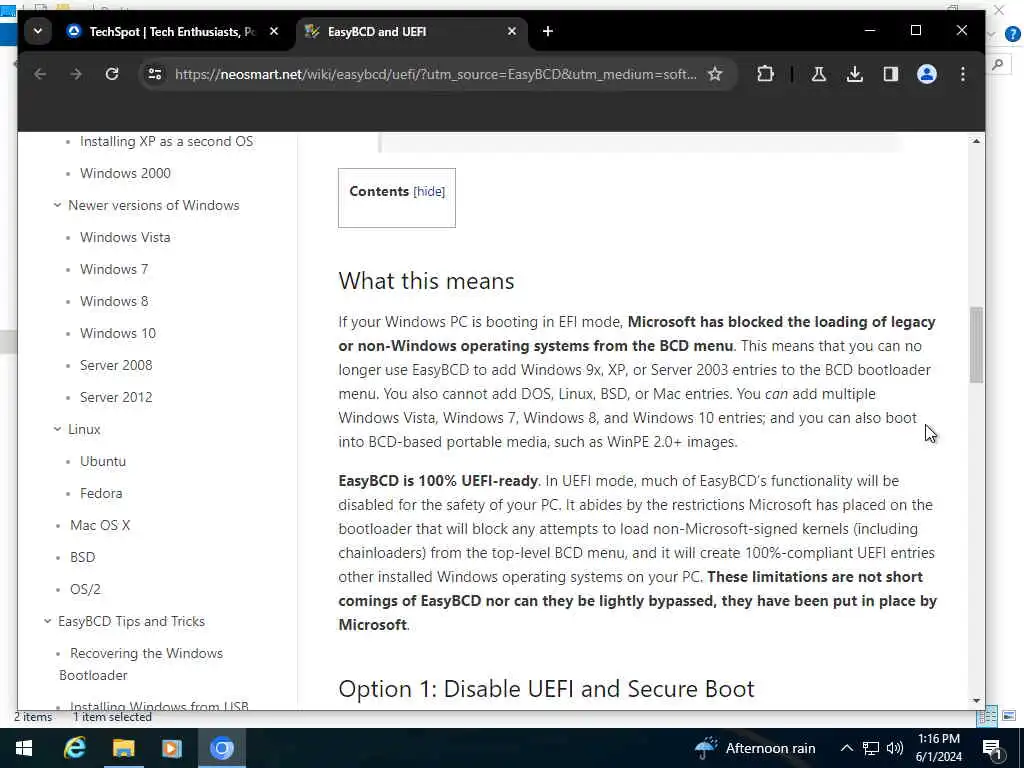Open Chrome Labs flask icon
This screenshot has width=1024, height=768.
click(x=818, y=74)
